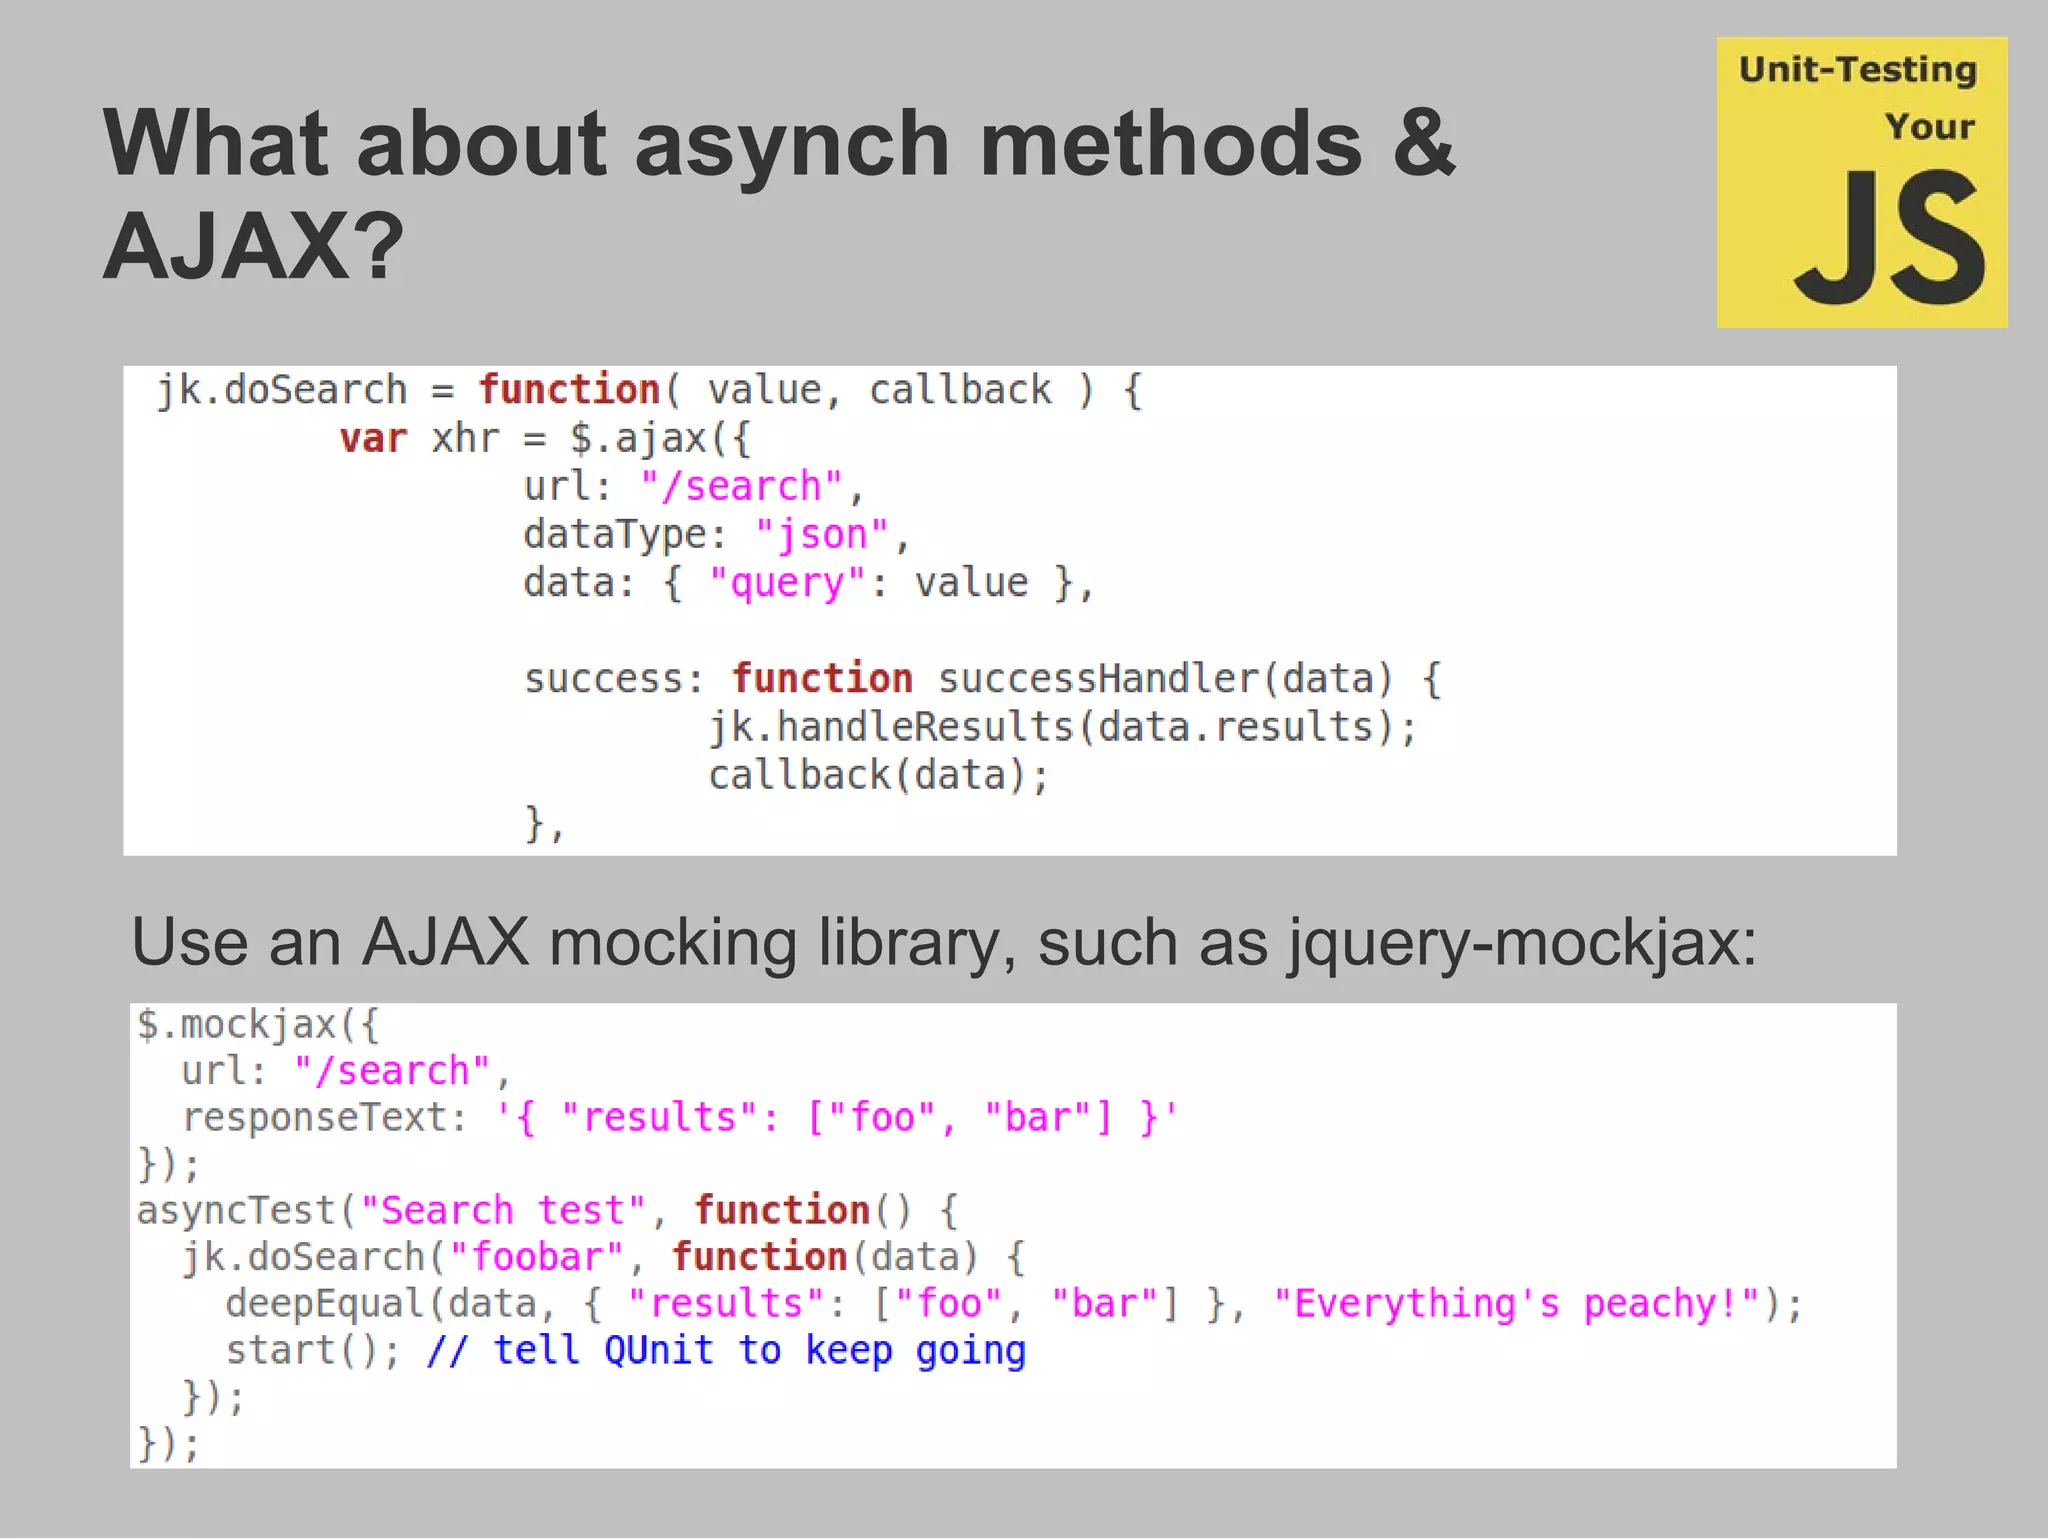2048x1539 pixels.
Task: Click the asyncTest "Search test" line
Action: [x=547, y=1211]
